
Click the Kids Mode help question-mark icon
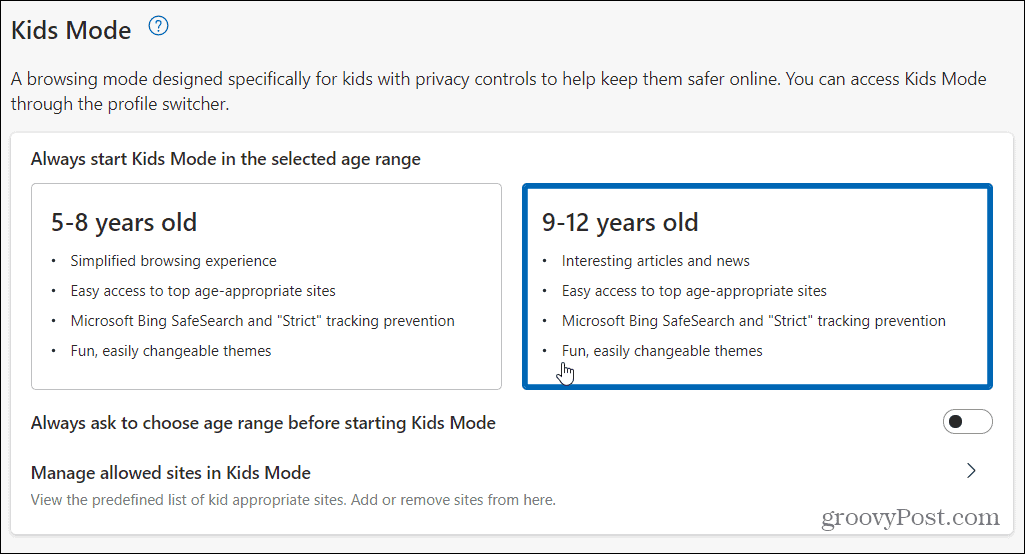[158, 27]
